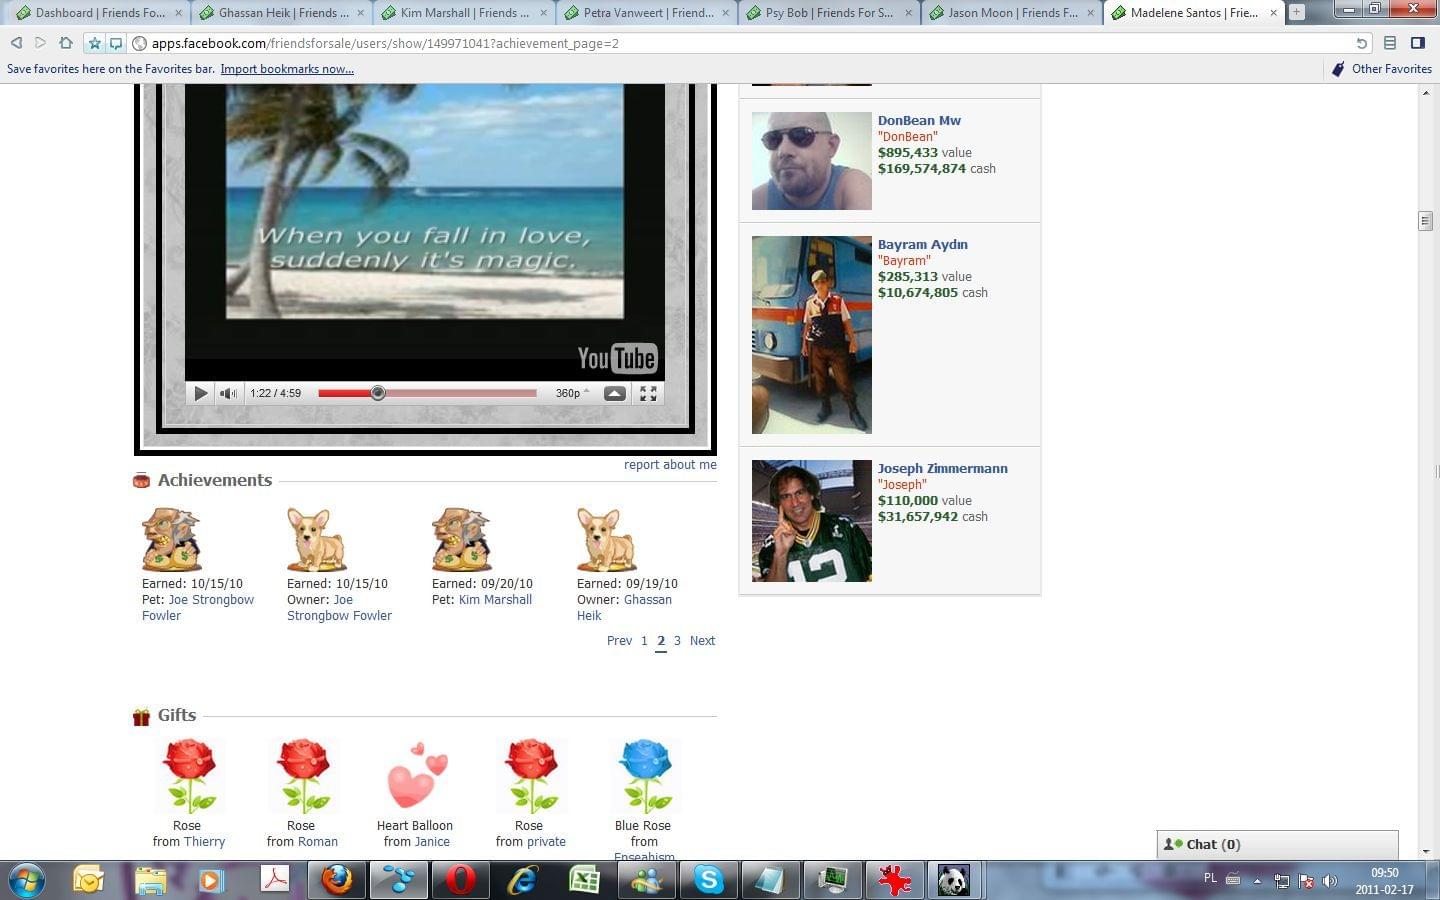Switch to the Psy Bob tab
The width and height of the screenshot is (1440, 900).
coord(828,13)
